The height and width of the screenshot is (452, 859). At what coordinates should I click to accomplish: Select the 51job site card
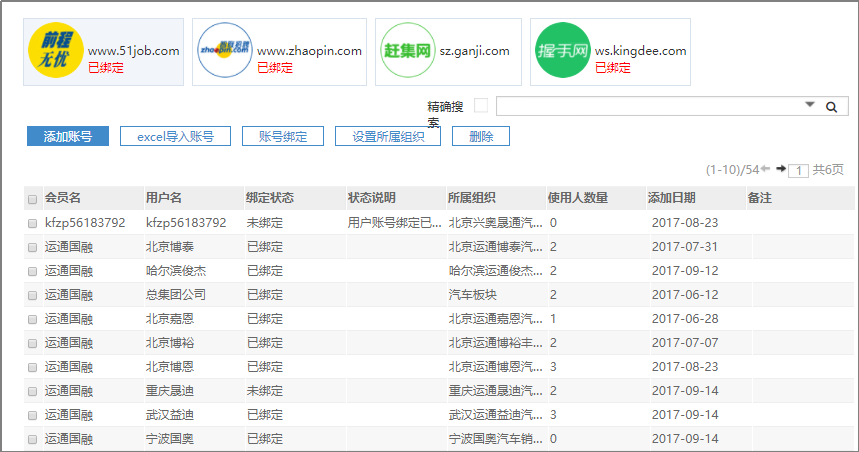pos(103,52)
